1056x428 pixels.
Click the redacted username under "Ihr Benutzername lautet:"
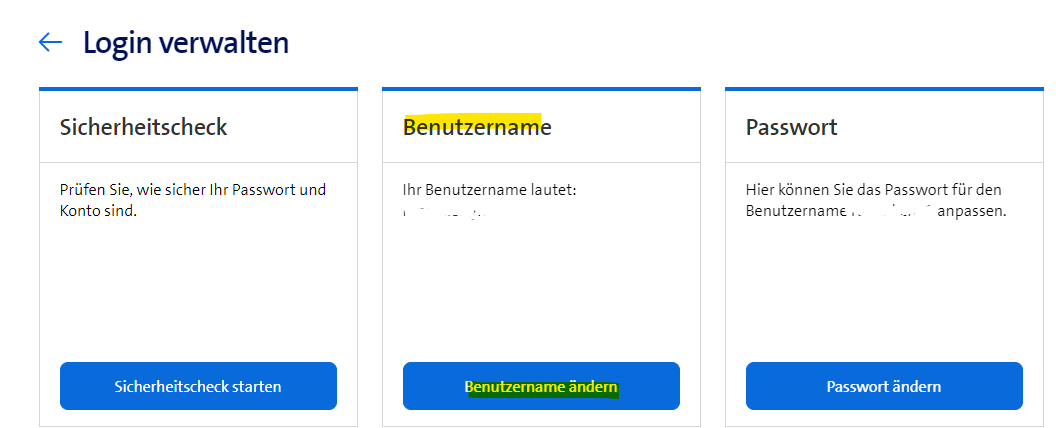click(443, 212)
